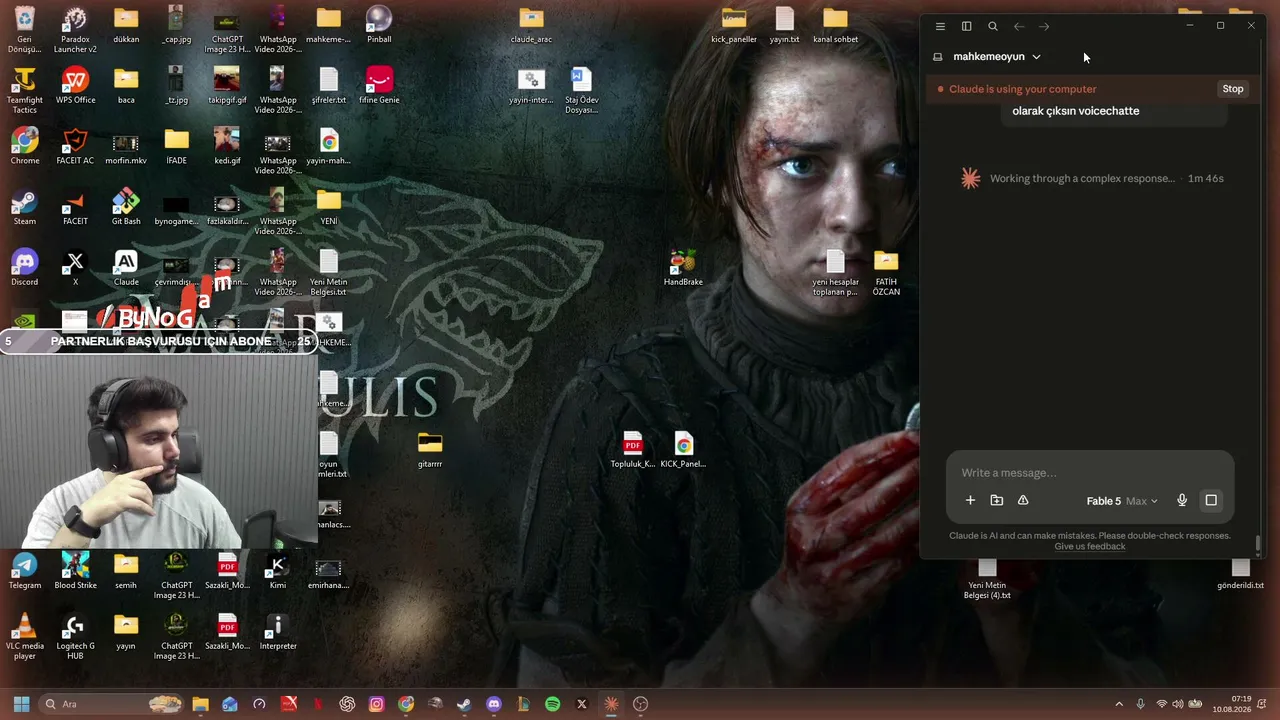This screenshot has width=1280, height=720.
Task: Select the fifine Genie desktop icon
Action: 379,86
